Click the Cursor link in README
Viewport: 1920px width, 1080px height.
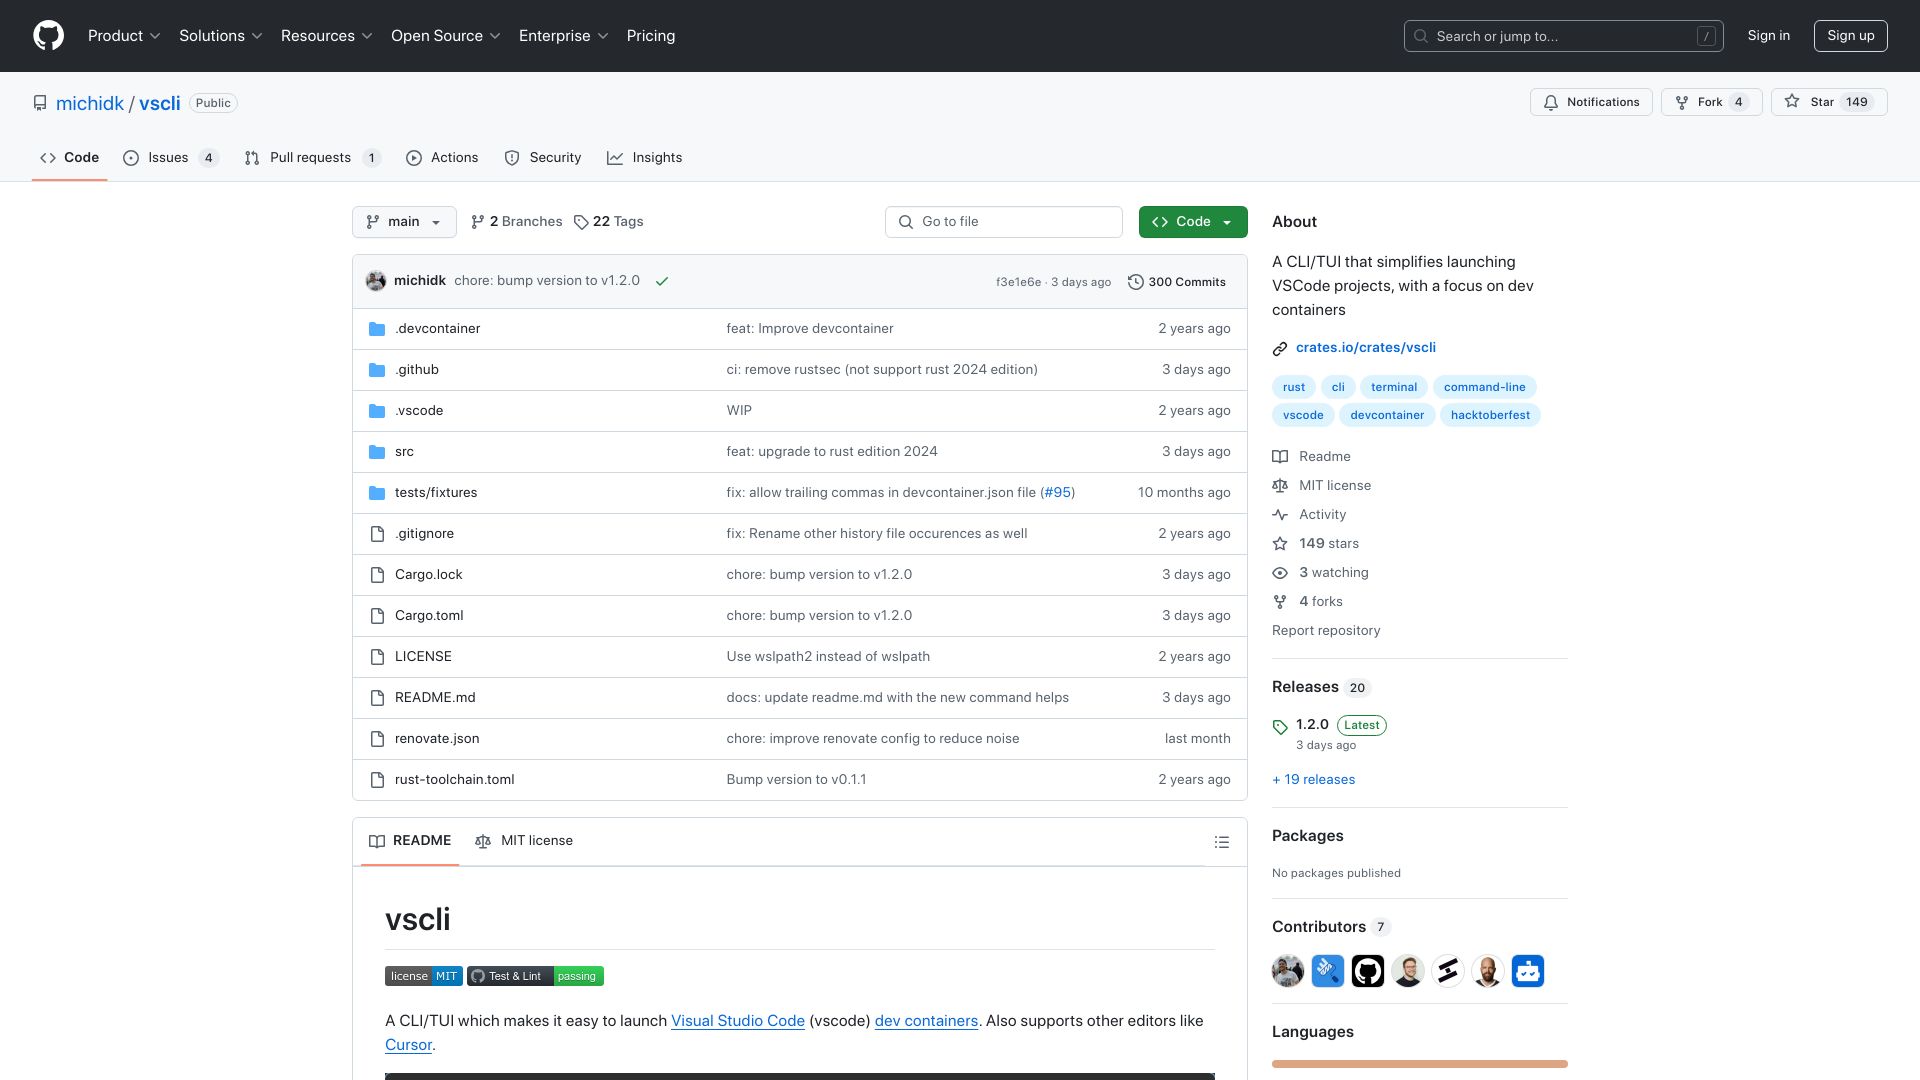408,1045
